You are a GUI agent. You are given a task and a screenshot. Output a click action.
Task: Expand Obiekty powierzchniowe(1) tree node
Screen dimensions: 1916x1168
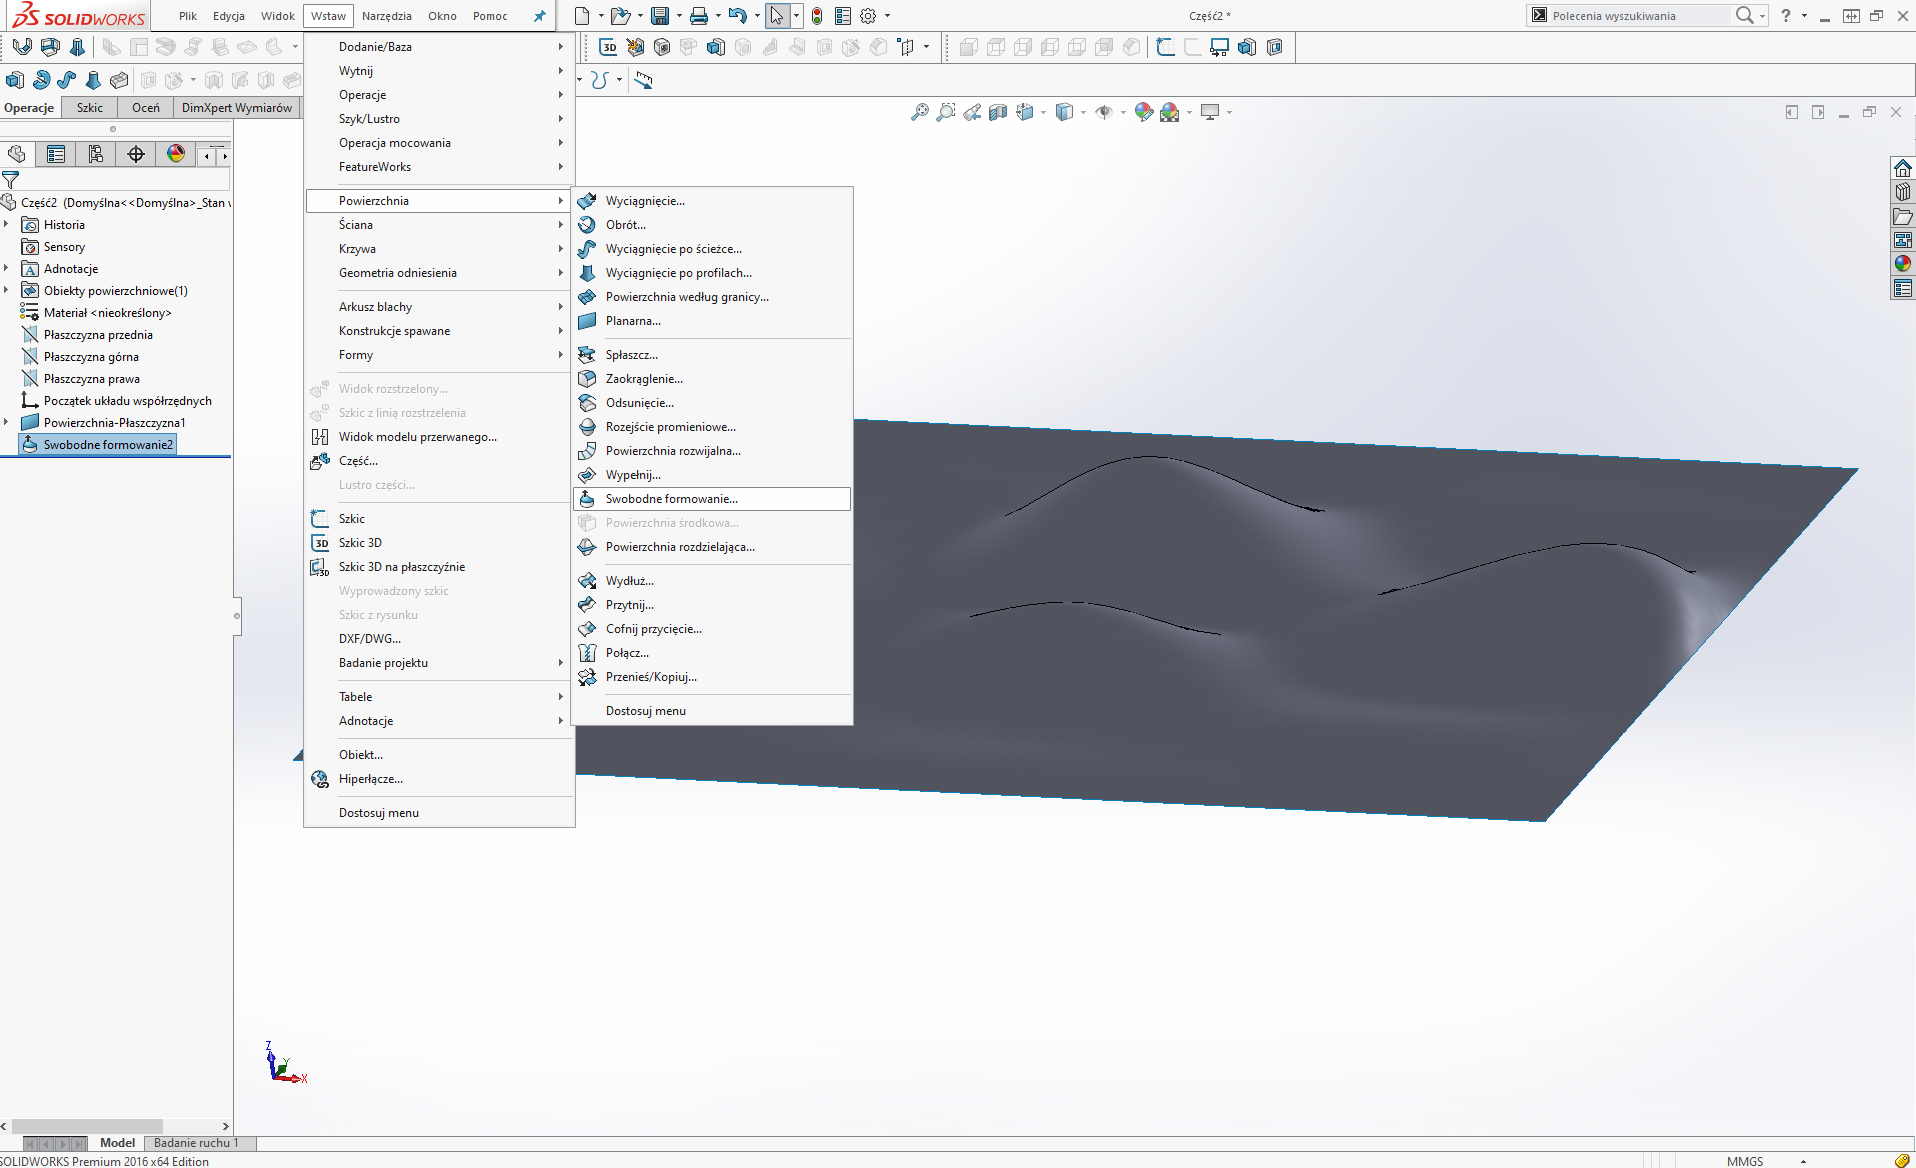6,291
